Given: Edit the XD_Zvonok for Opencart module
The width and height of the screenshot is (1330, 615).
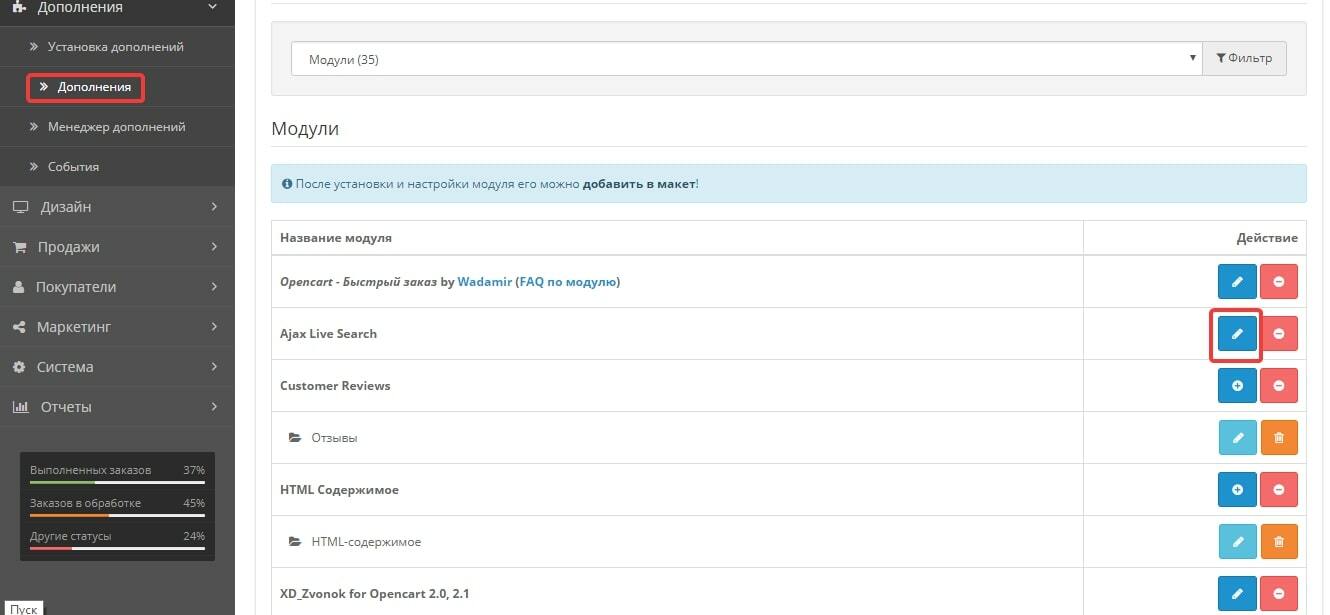Looking at the screenshot, I should [x=1237, y=594].
